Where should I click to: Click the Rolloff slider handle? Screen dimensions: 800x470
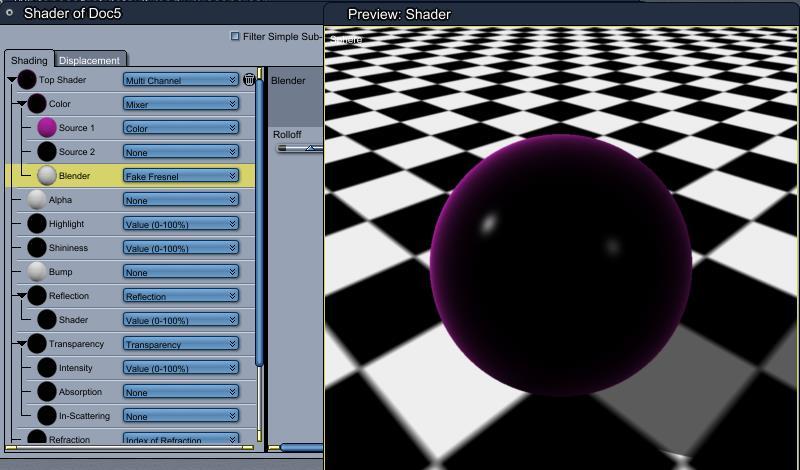[x=312, y=148]
